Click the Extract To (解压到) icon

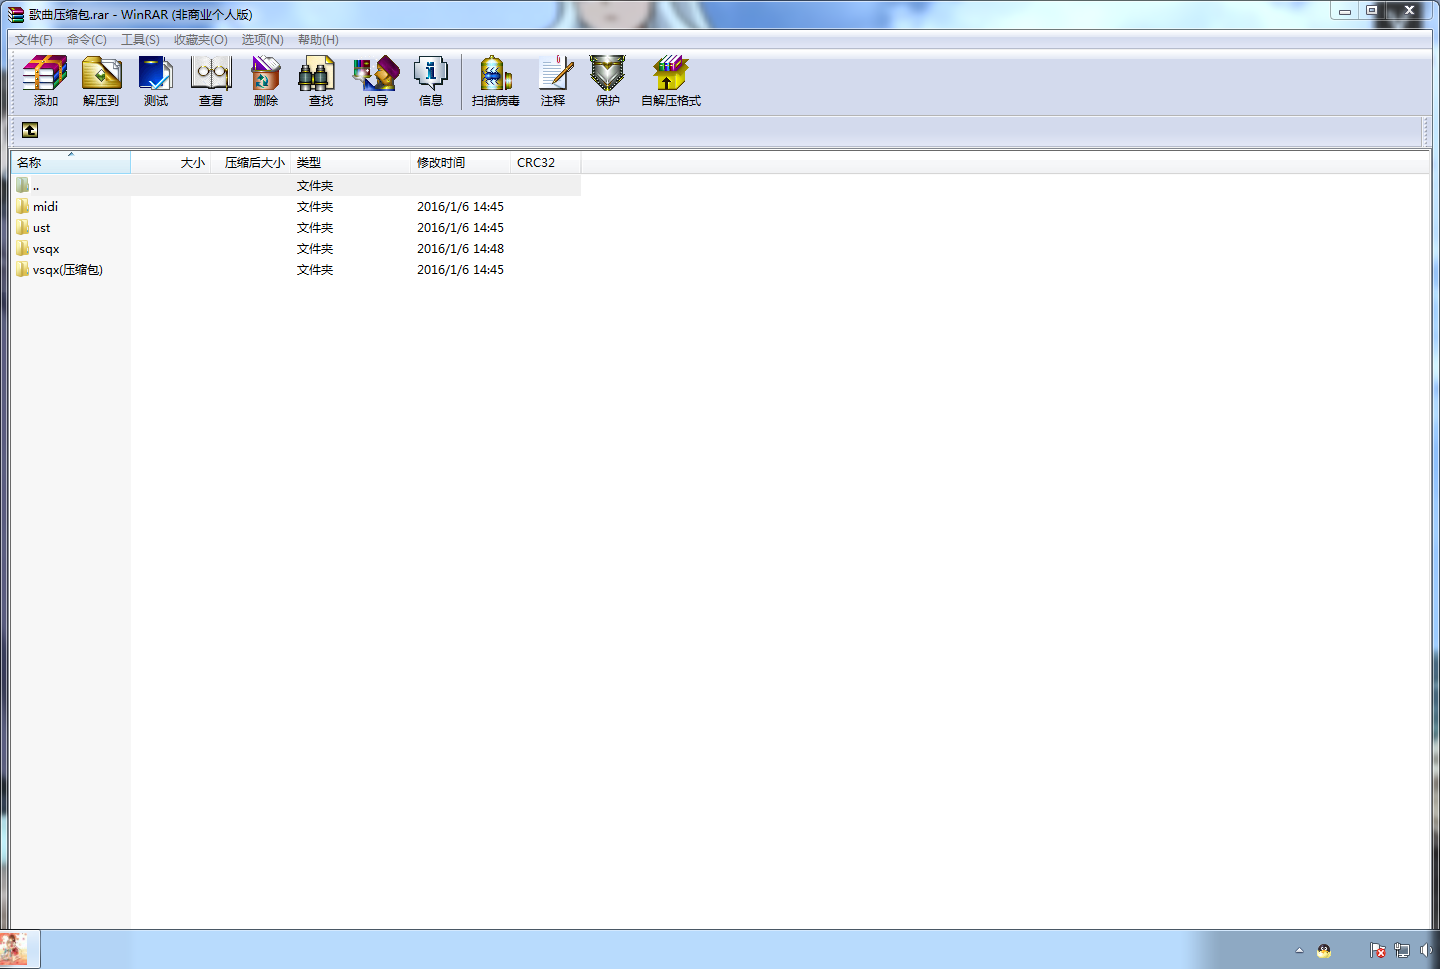click(x=101, y=80)
